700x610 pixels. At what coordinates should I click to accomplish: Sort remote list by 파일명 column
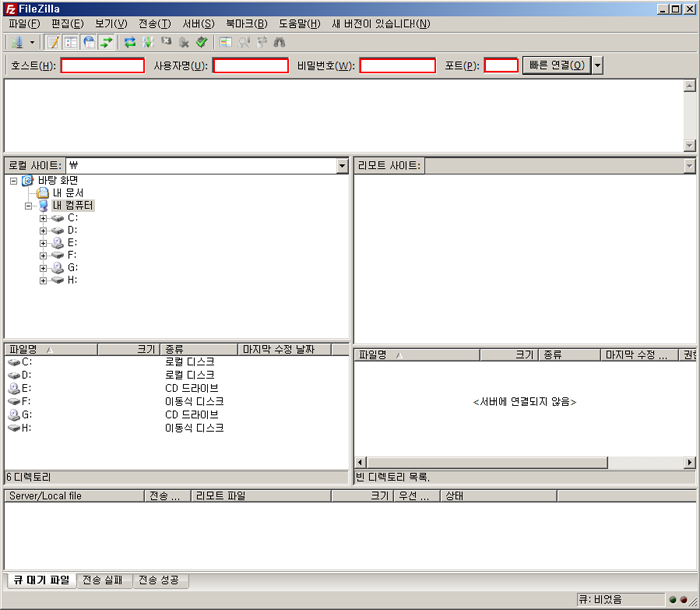(x=417, y=355)
